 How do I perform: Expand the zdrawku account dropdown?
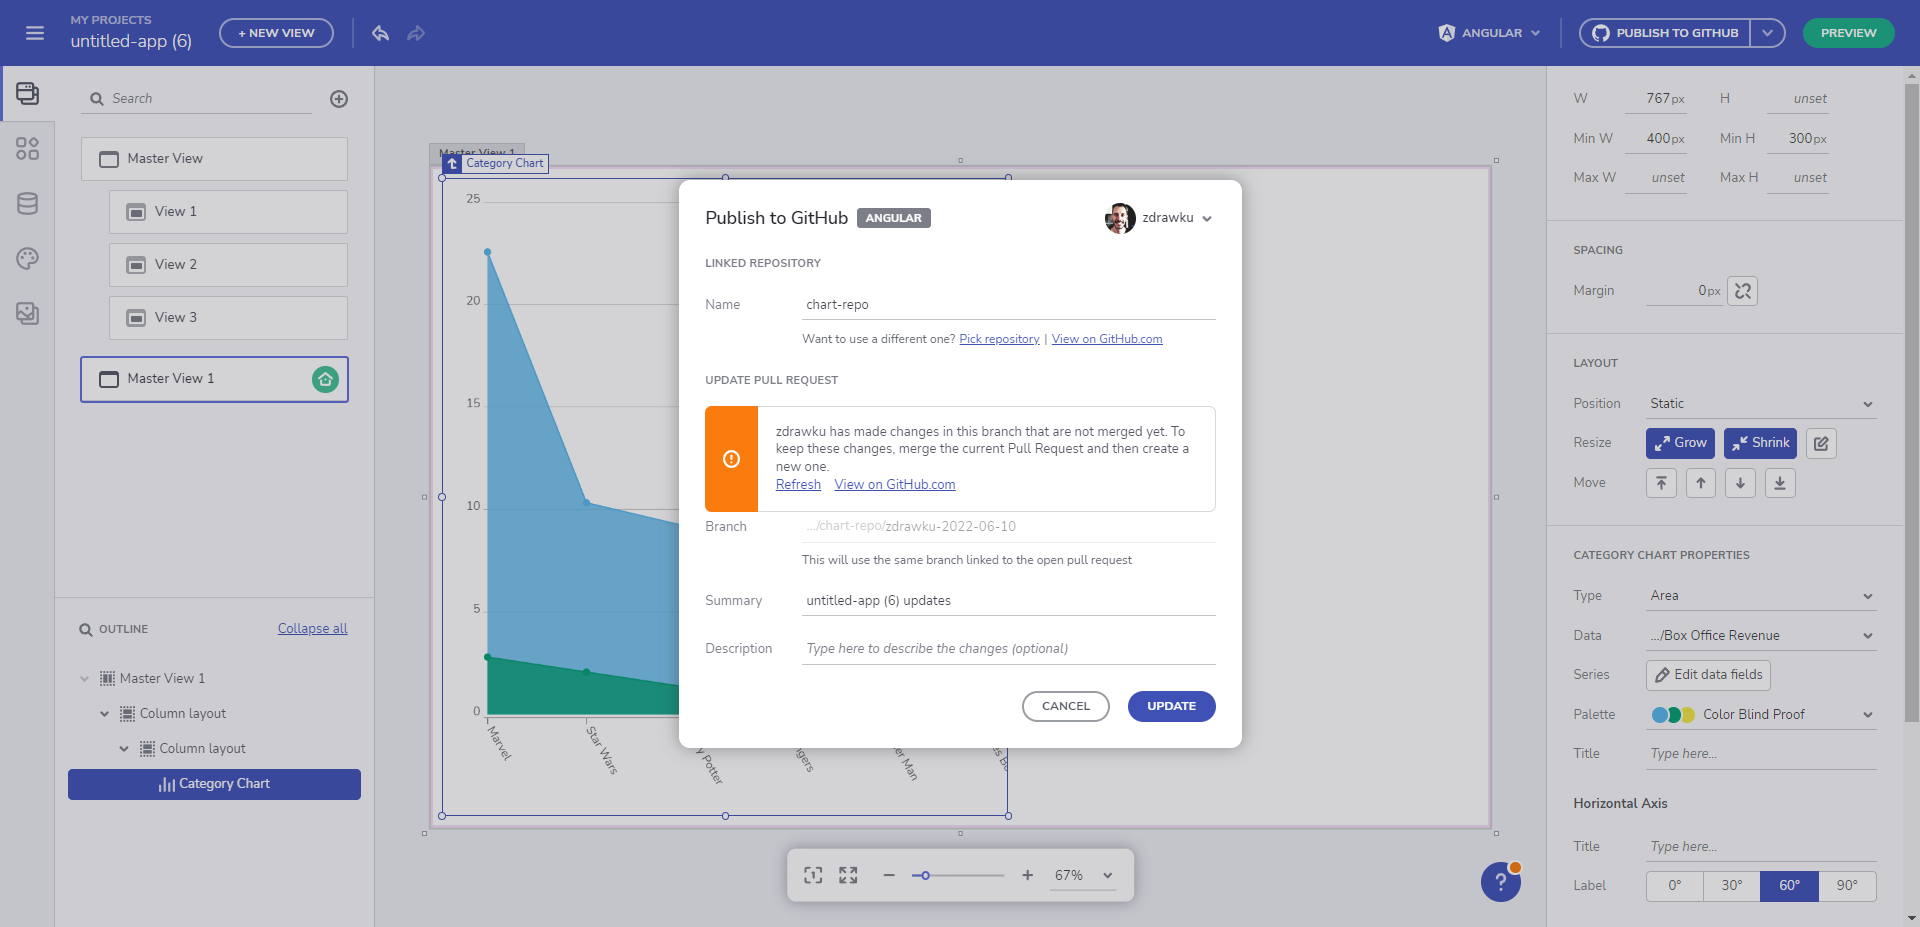(1206, 219)
